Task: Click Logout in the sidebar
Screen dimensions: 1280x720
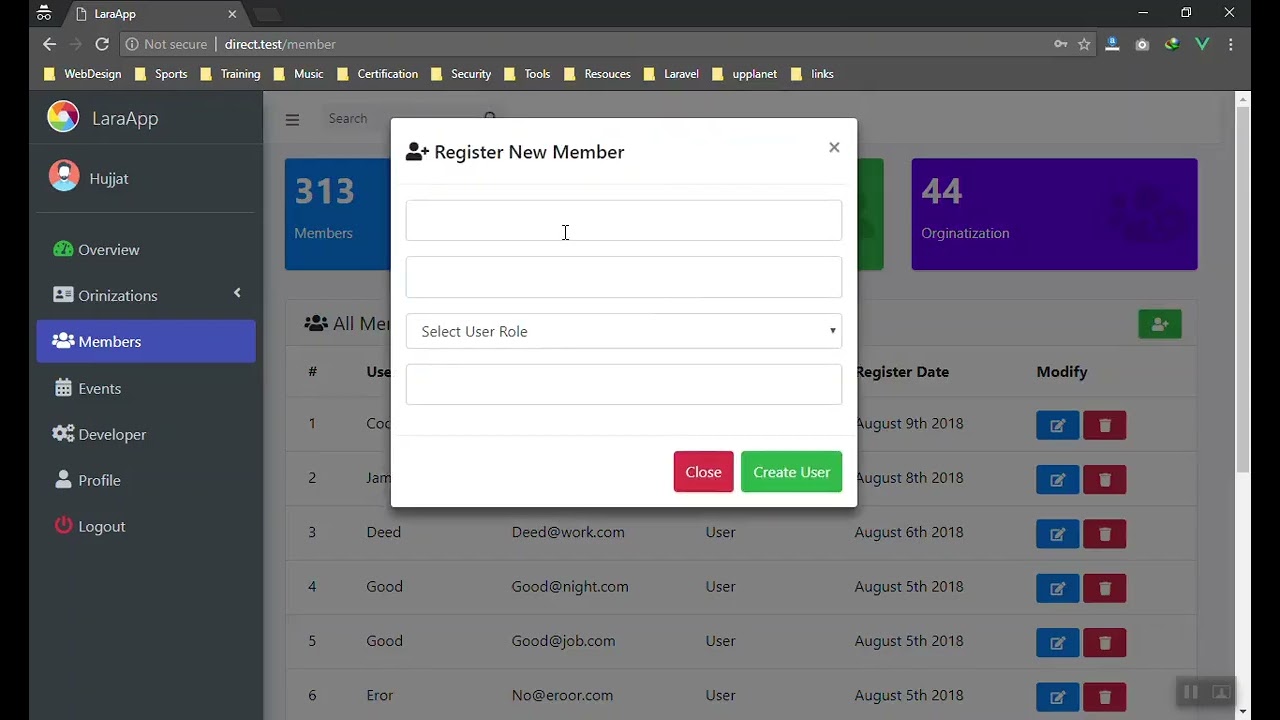Action: point(146,526)
